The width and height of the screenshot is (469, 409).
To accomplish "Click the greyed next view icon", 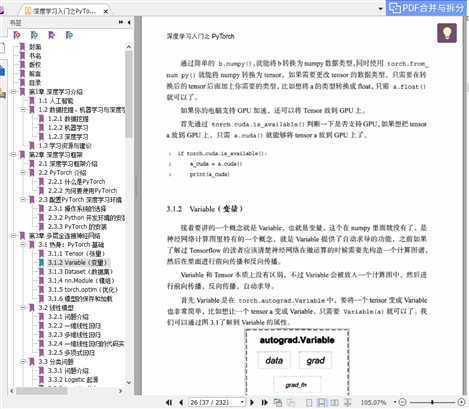I will click(291, 402).
